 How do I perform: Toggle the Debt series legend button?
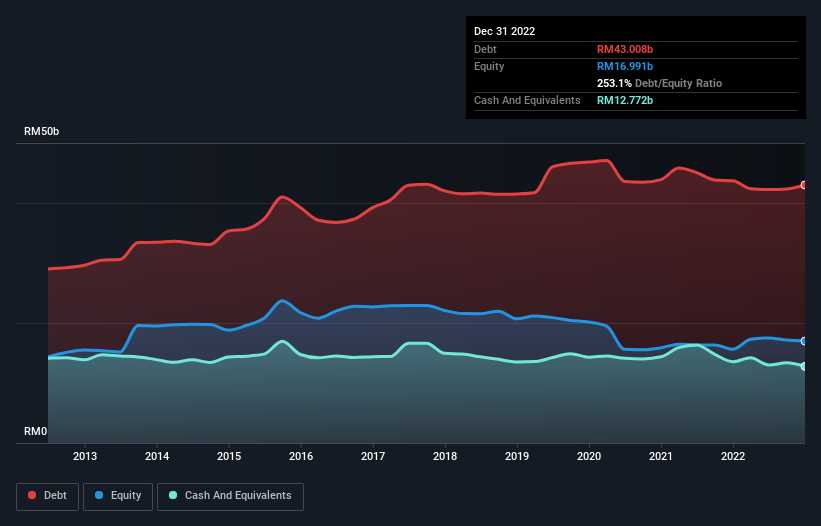point(48,496)
